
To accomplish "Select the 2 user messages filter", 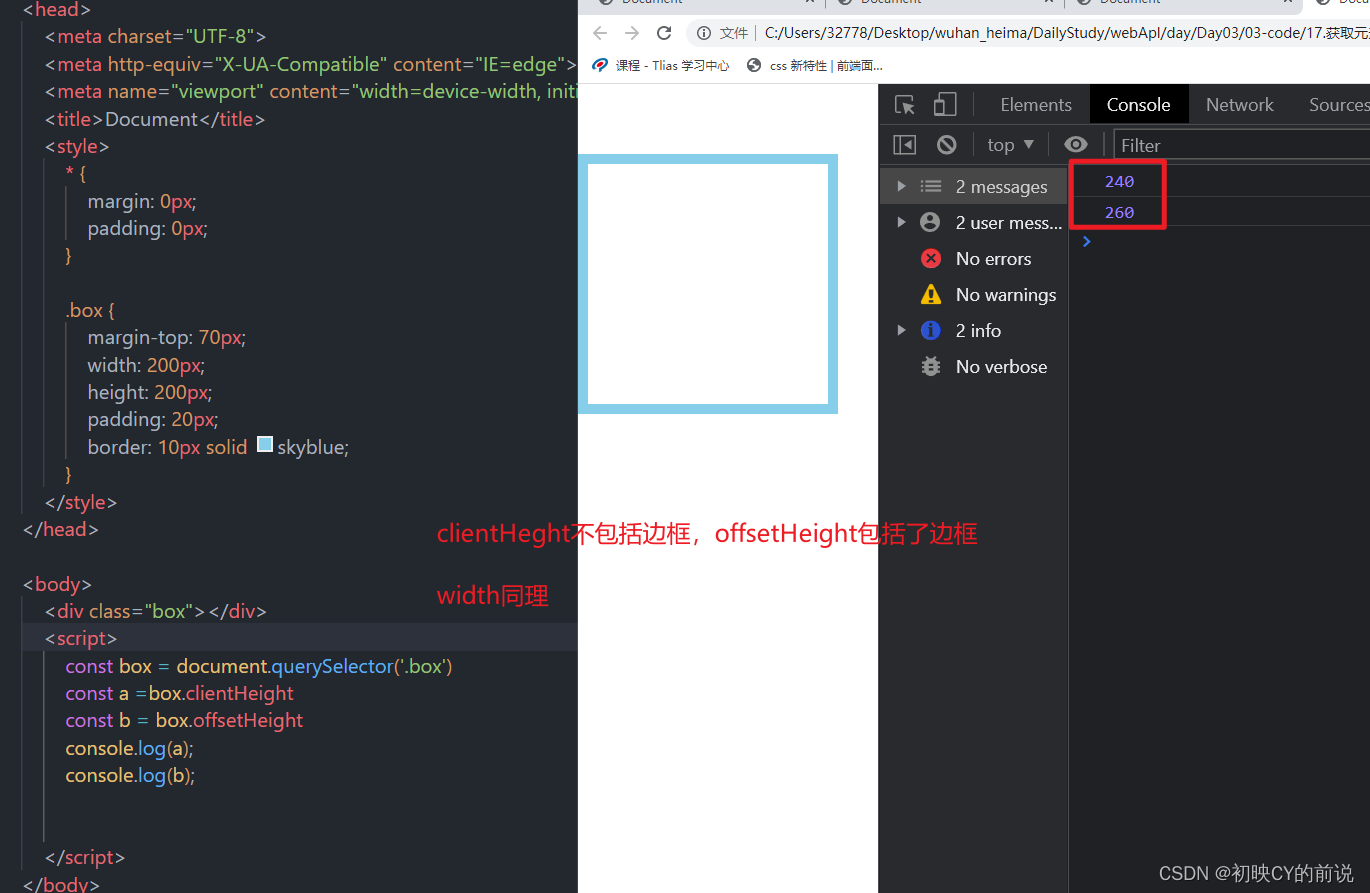I will (x=1008, y=222).
